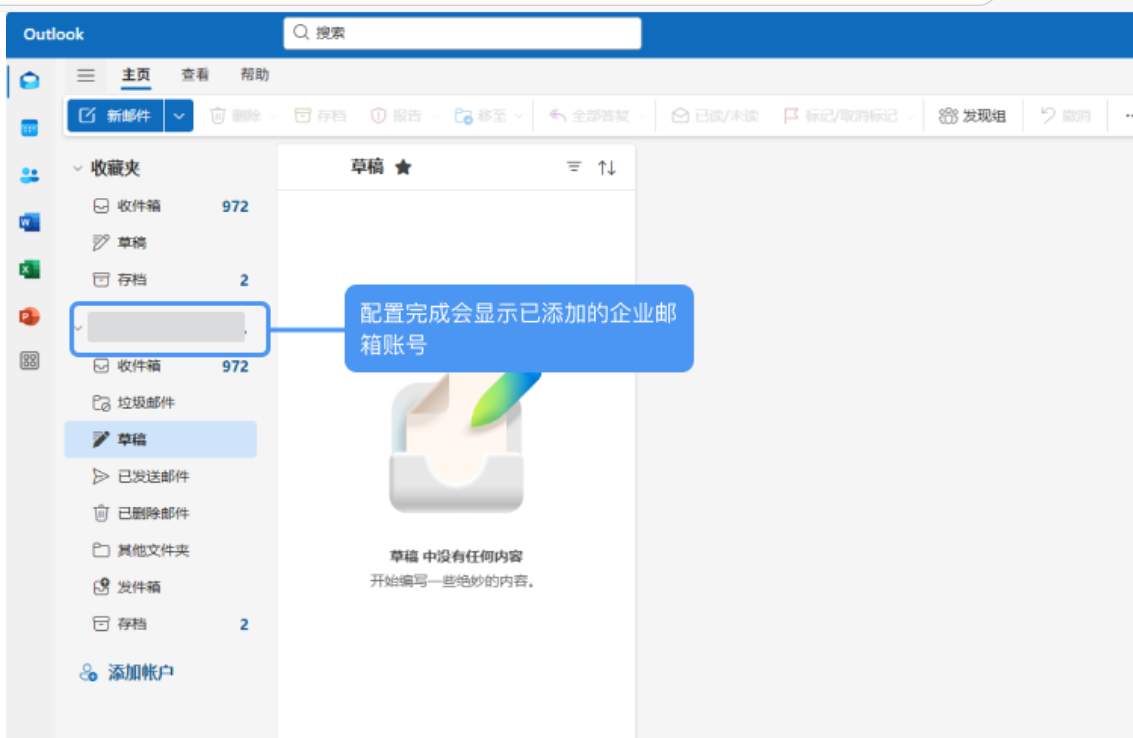The height and width of the screenshot is (738, 1133).
Task: Launch Word from the left rail
Action: pyautogui.click(x=29, y=222)
